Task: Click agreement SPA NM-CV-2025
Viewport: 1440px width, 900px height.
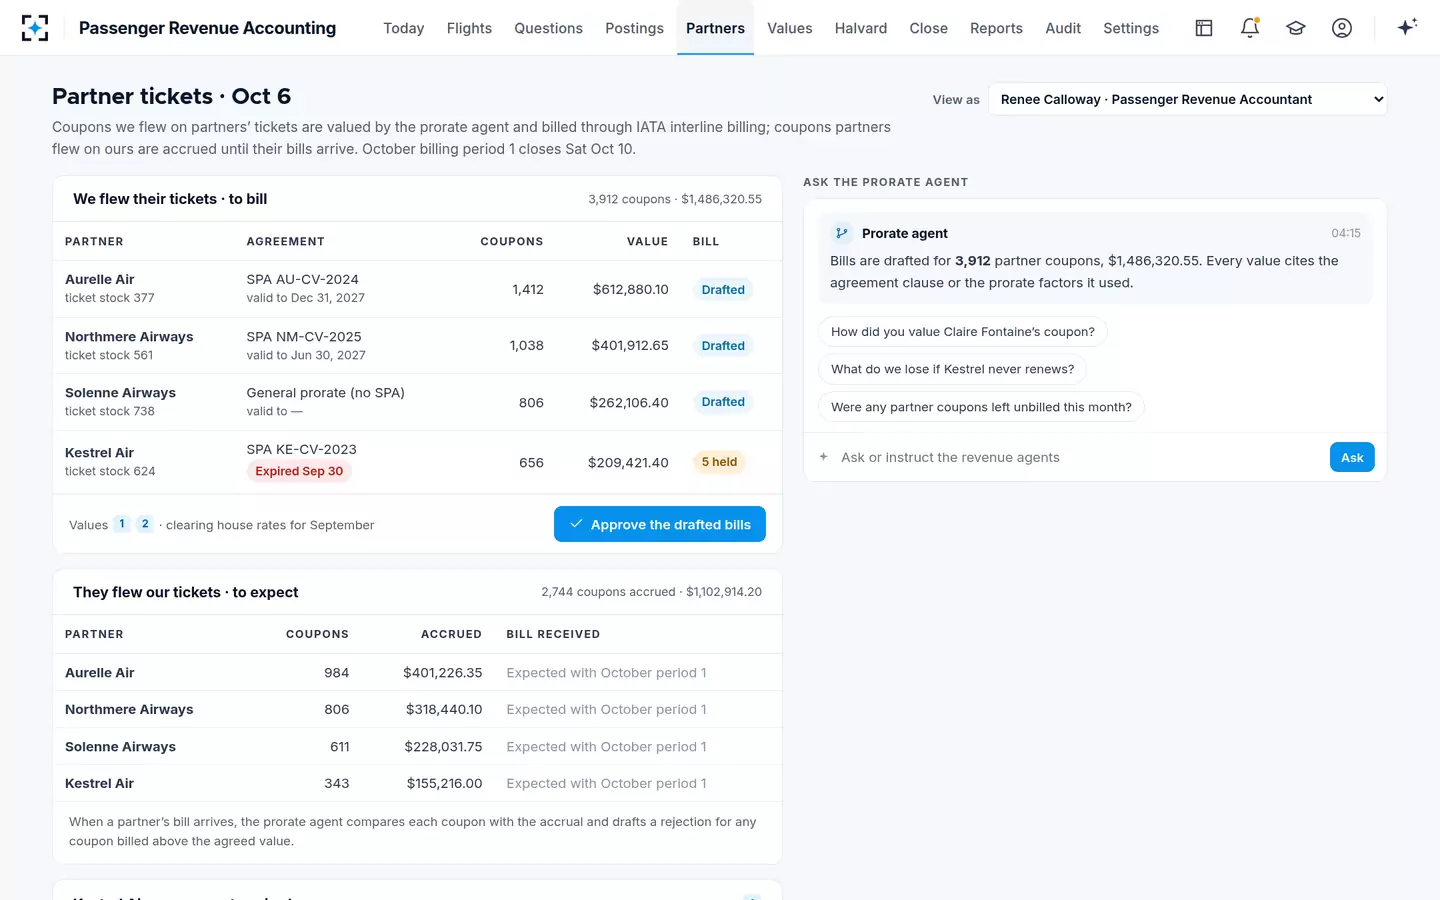Action: [304, 337]
